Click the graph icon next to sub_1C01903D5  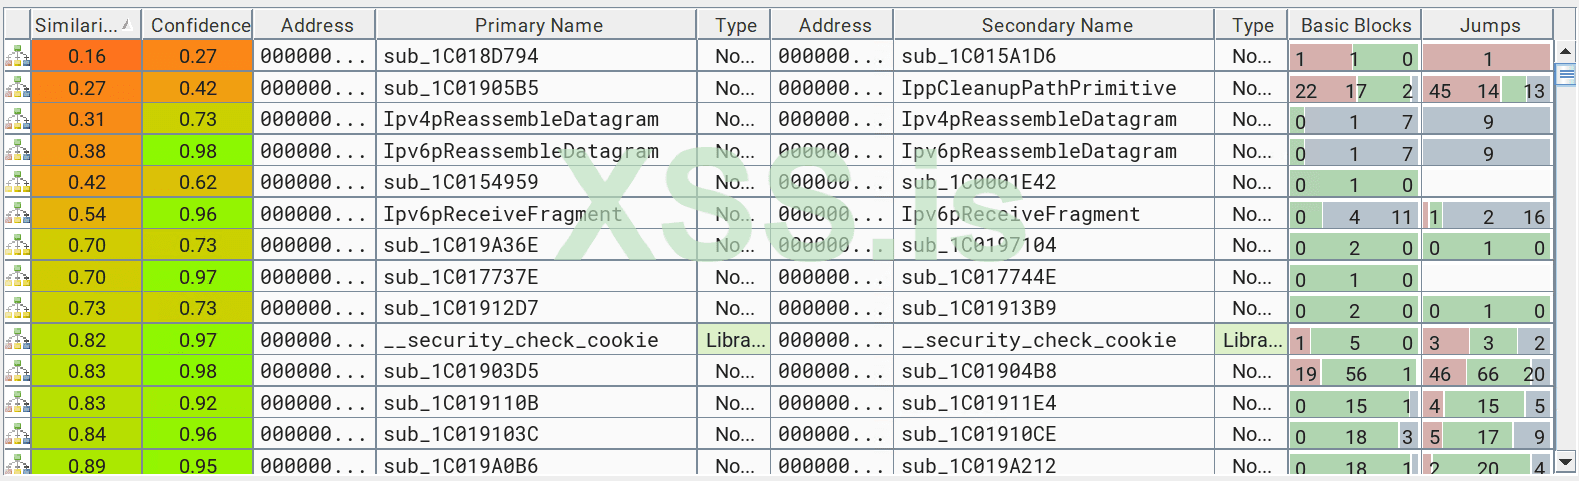tap(17, 372)
